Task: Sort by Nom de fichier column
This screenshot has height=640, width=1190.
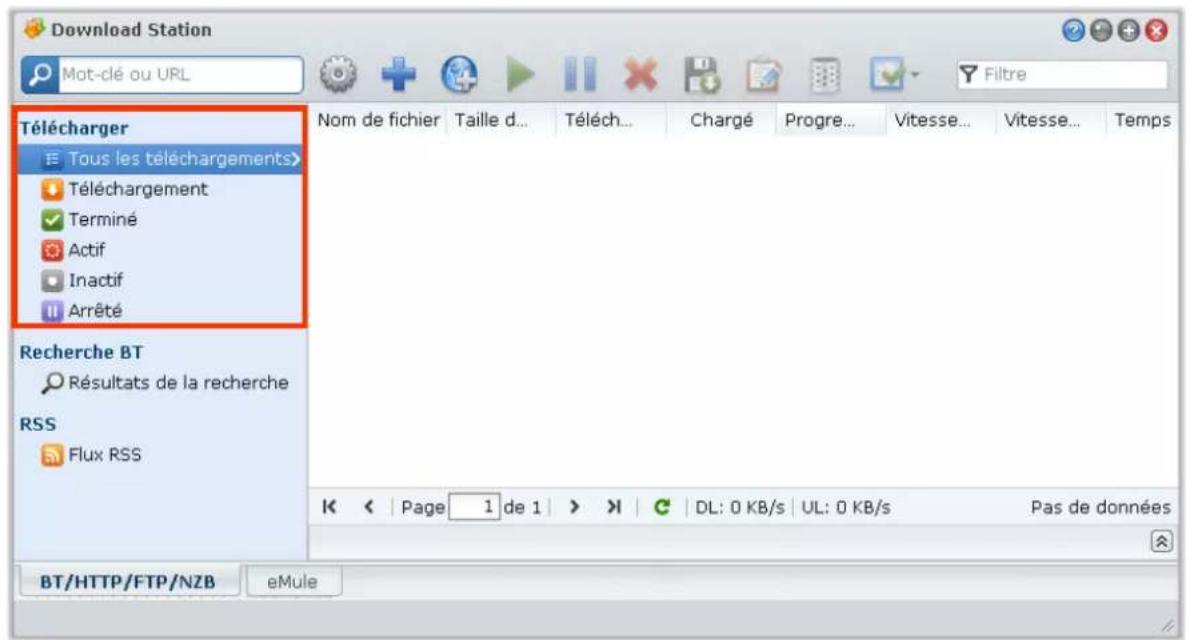Action: 378,120
